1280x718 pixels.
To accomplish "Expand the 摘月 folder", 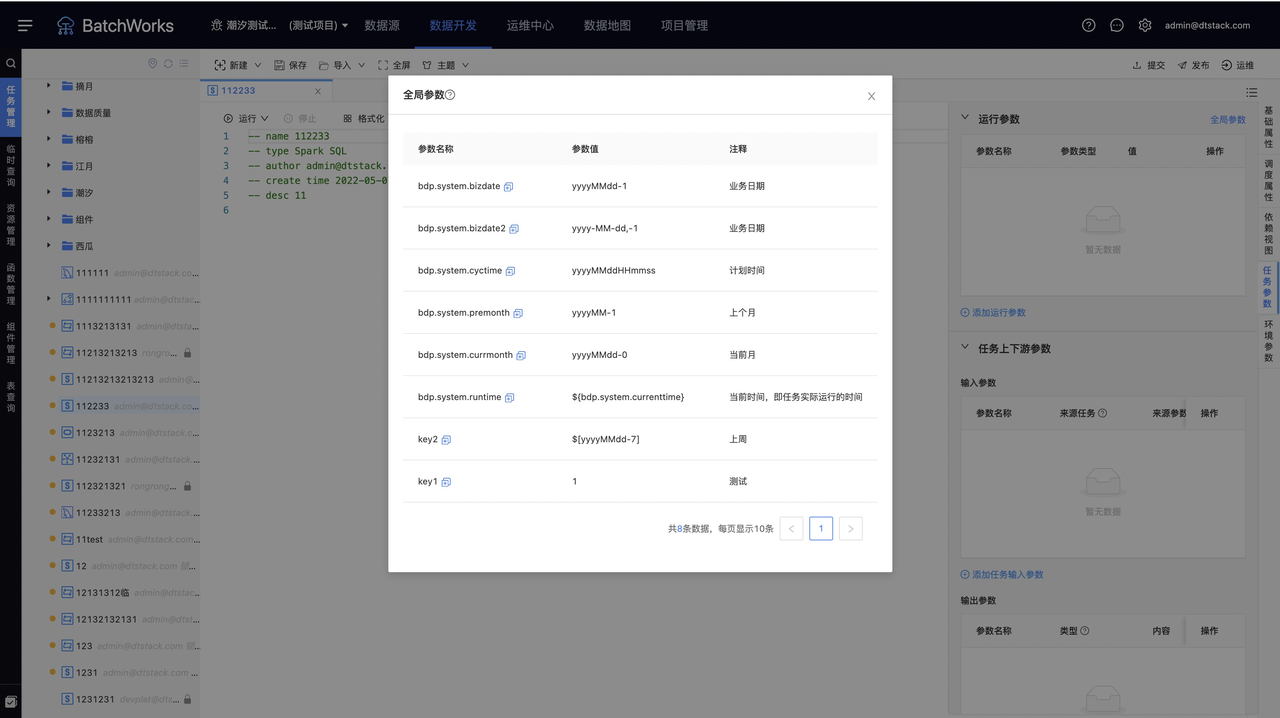I will tap(49, 86).
